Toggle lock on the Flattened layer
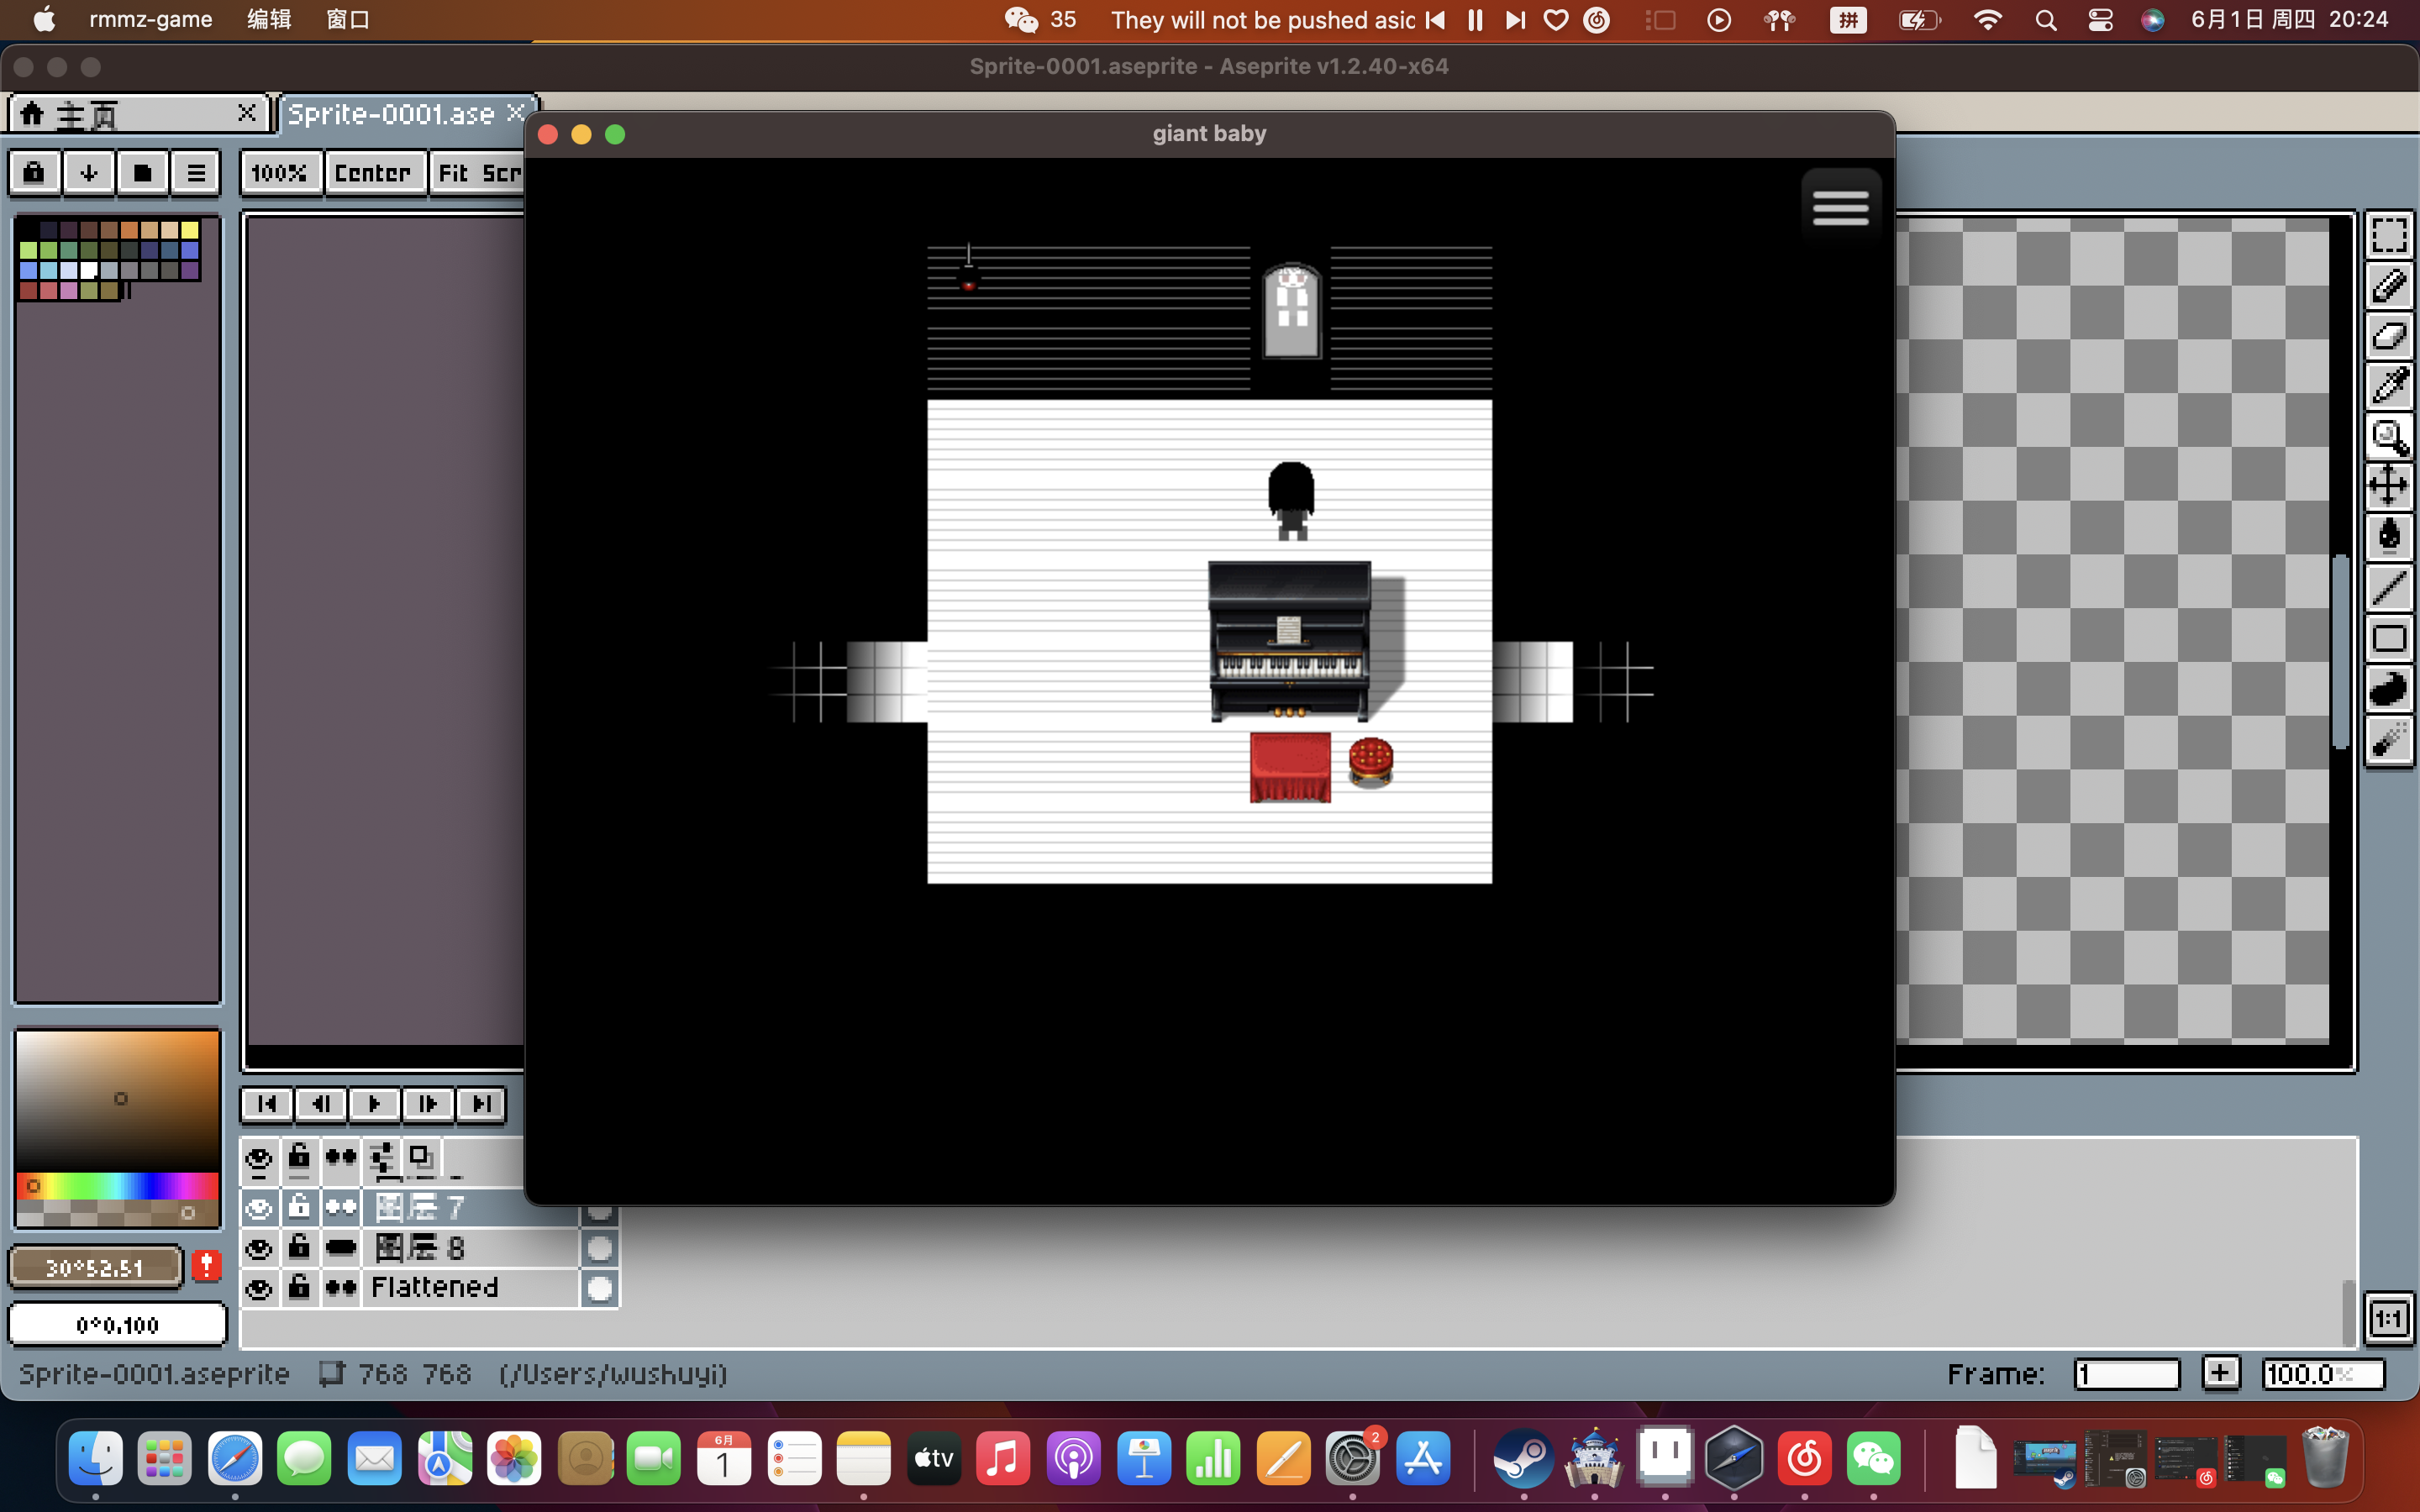Viewport: 2420px width, 1512px height. pos(299,1288)
